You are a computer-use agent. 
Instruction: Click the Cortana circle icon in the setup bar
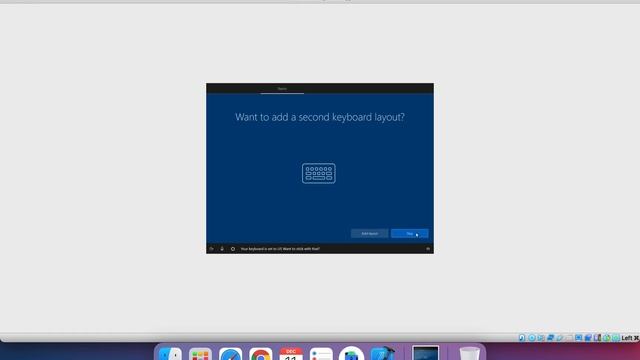(x=233, y=249)
